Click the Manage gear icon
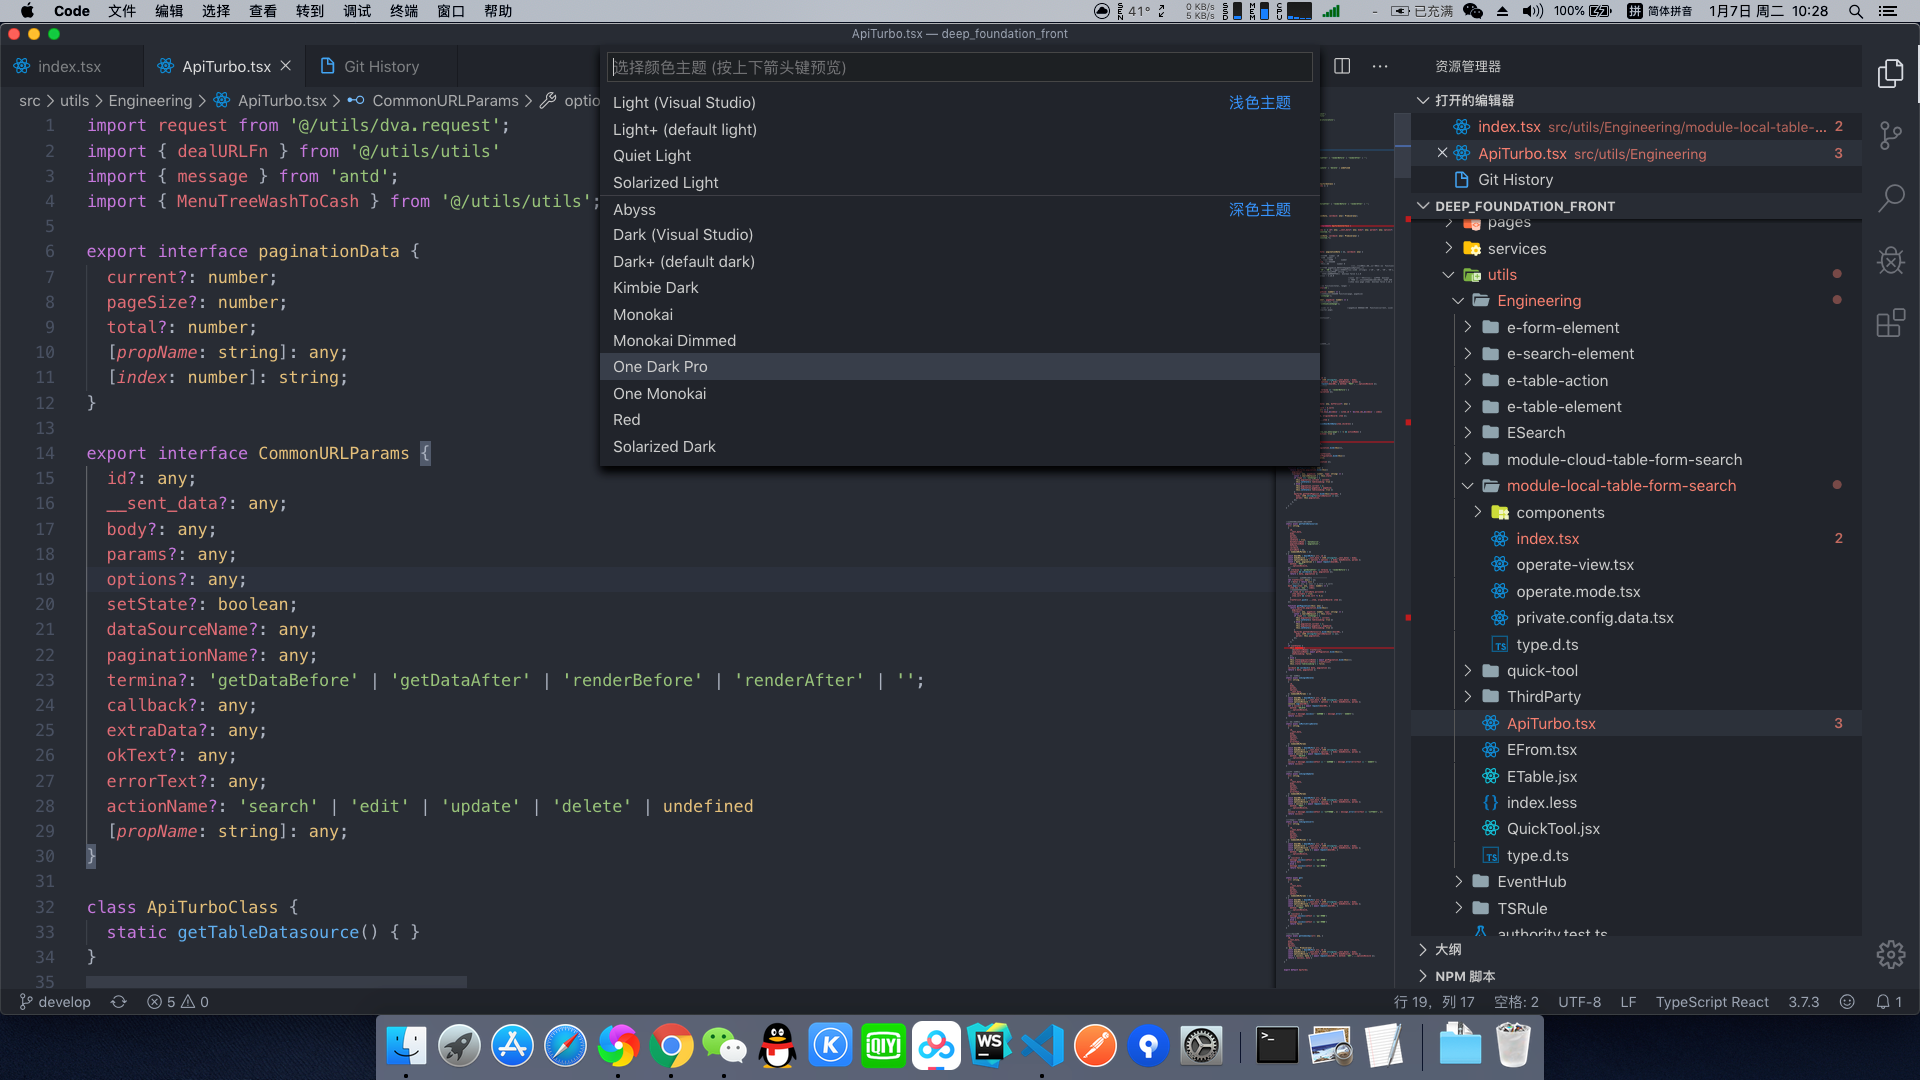Image resolution: width=1920 pixels, height=1080 pixels. [1890, 954]
